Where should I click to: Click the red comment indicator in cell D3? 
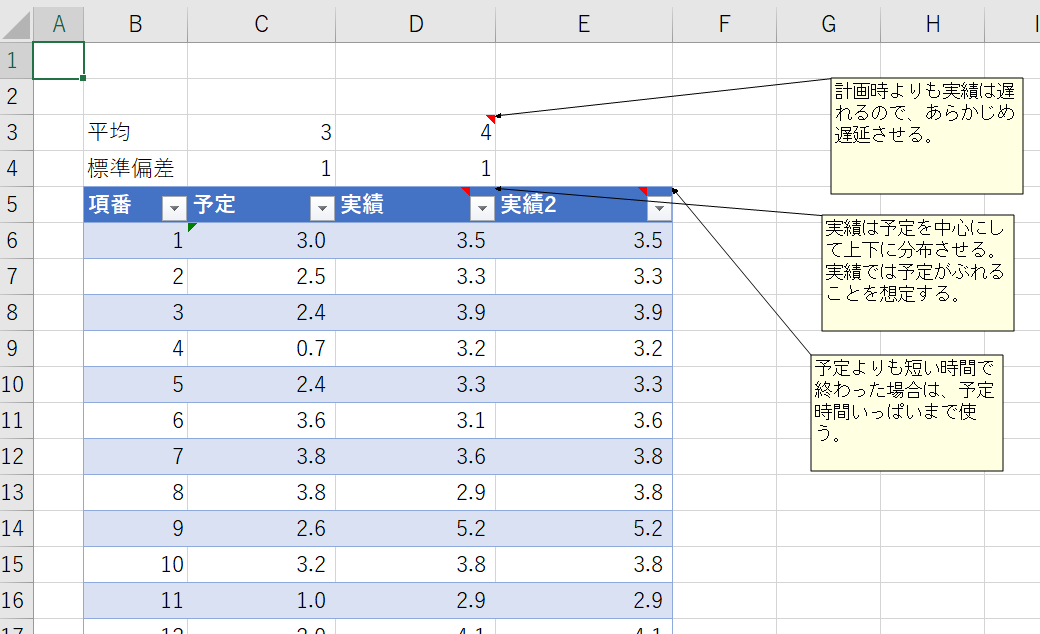490,119
